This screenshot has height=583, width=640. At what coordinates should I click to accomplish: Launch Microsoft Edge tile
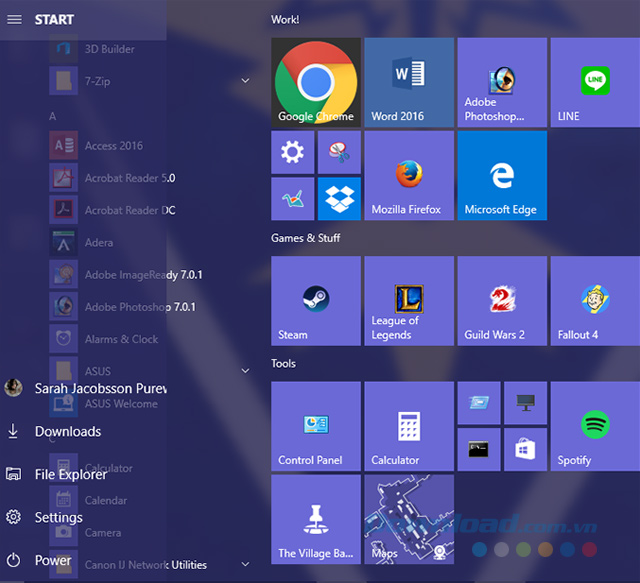coord(502,176)
